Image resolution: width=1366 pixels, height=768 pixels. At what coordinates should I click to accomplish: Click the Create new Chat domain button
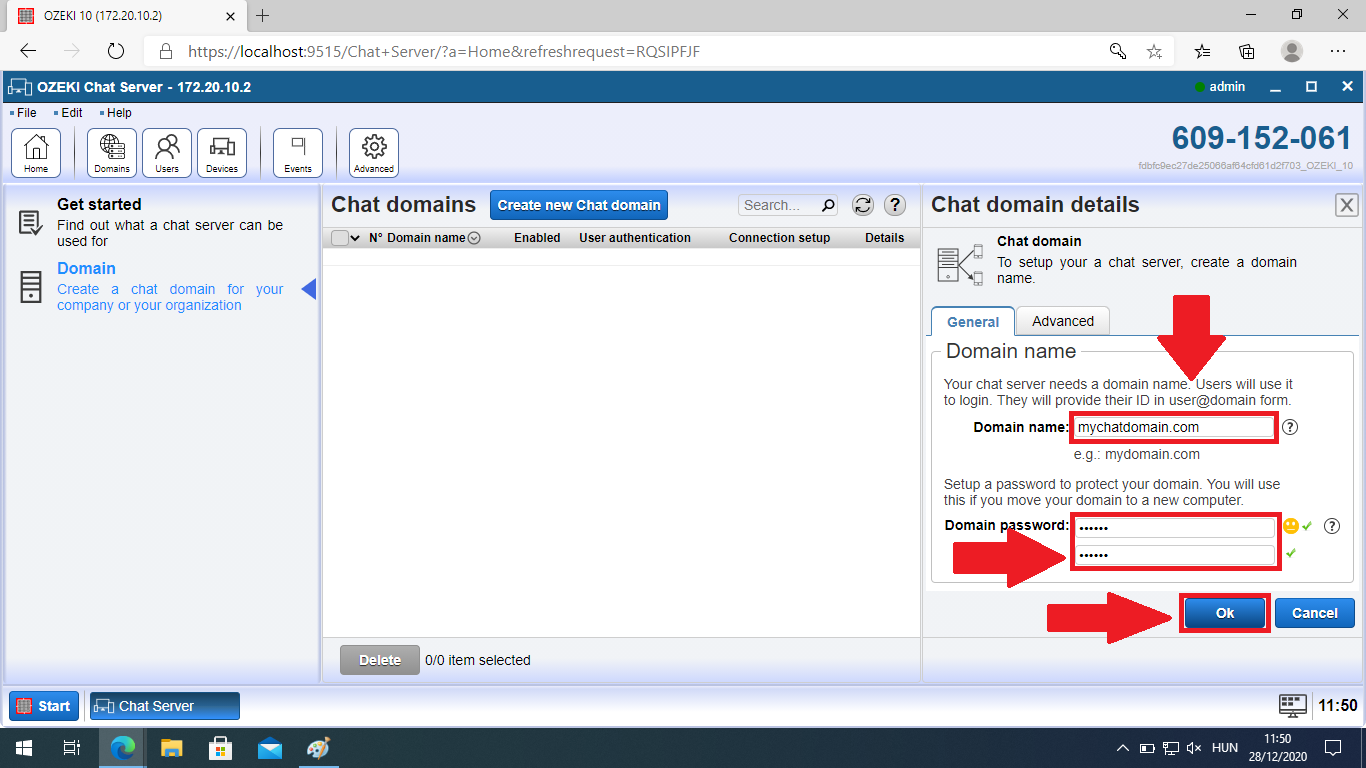578,205
